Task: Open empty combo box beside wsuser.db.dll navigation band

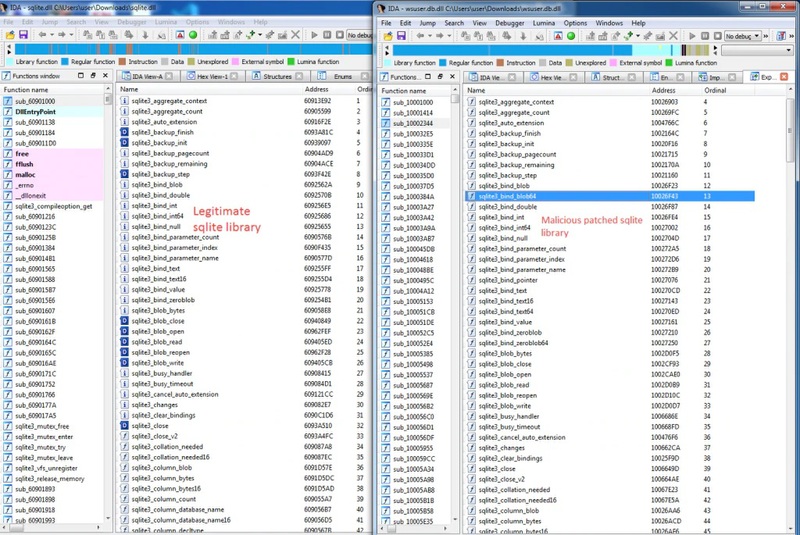Action: pyautogui.click(x=757, y=50)
